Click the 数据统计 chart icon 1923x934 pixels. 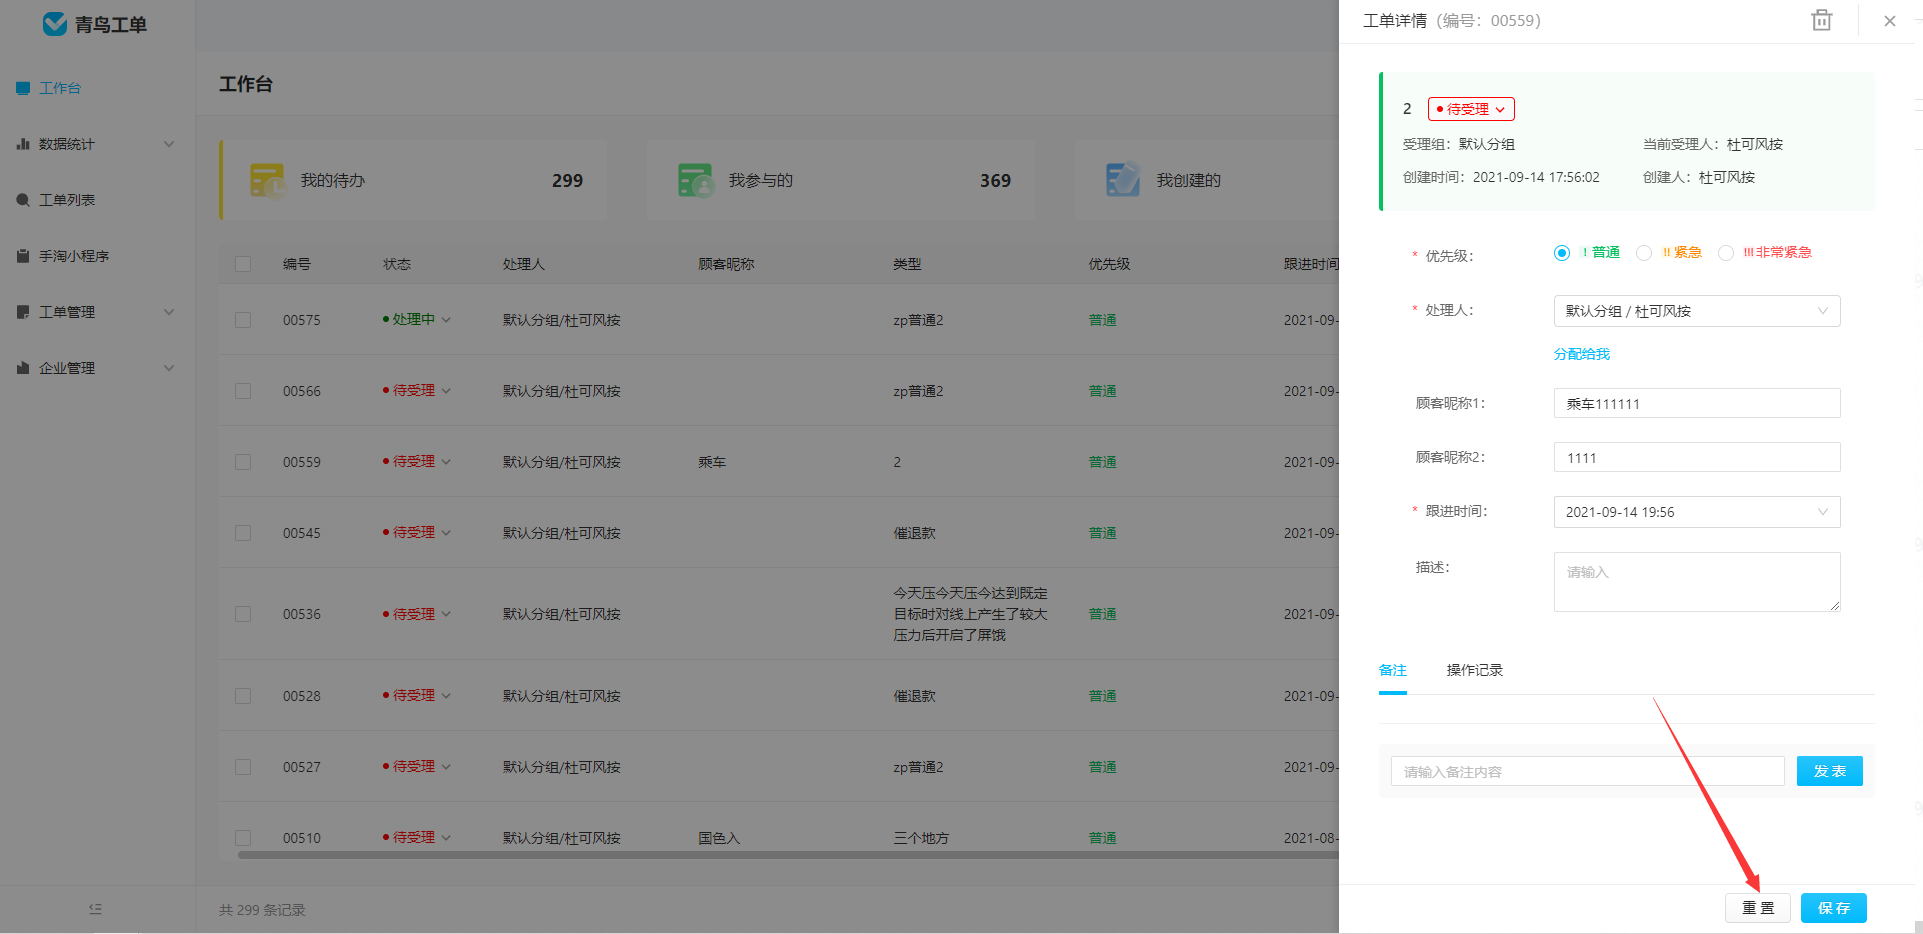click(x=23, y=144)
